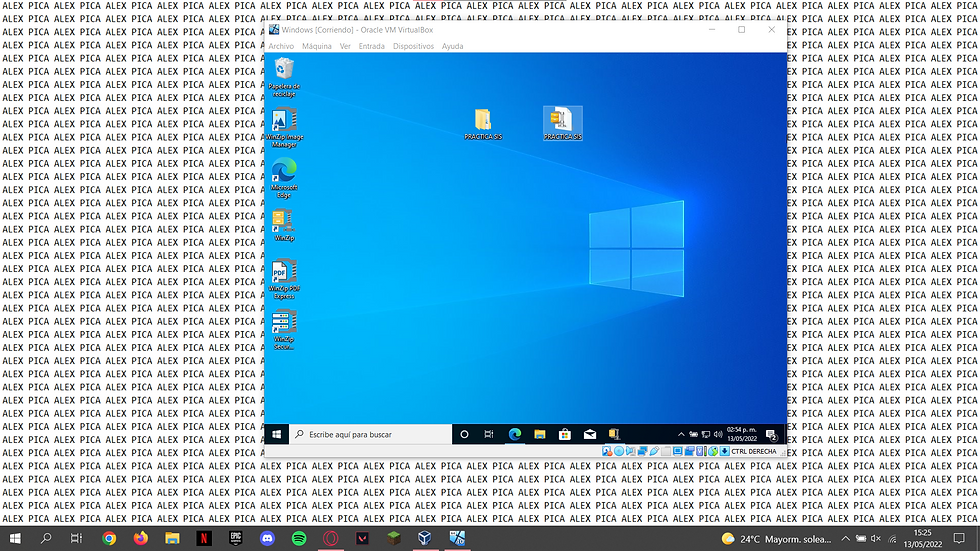
Task: Click the host Windows Start button
Action: pyautogui.click(x=15, y=538)
